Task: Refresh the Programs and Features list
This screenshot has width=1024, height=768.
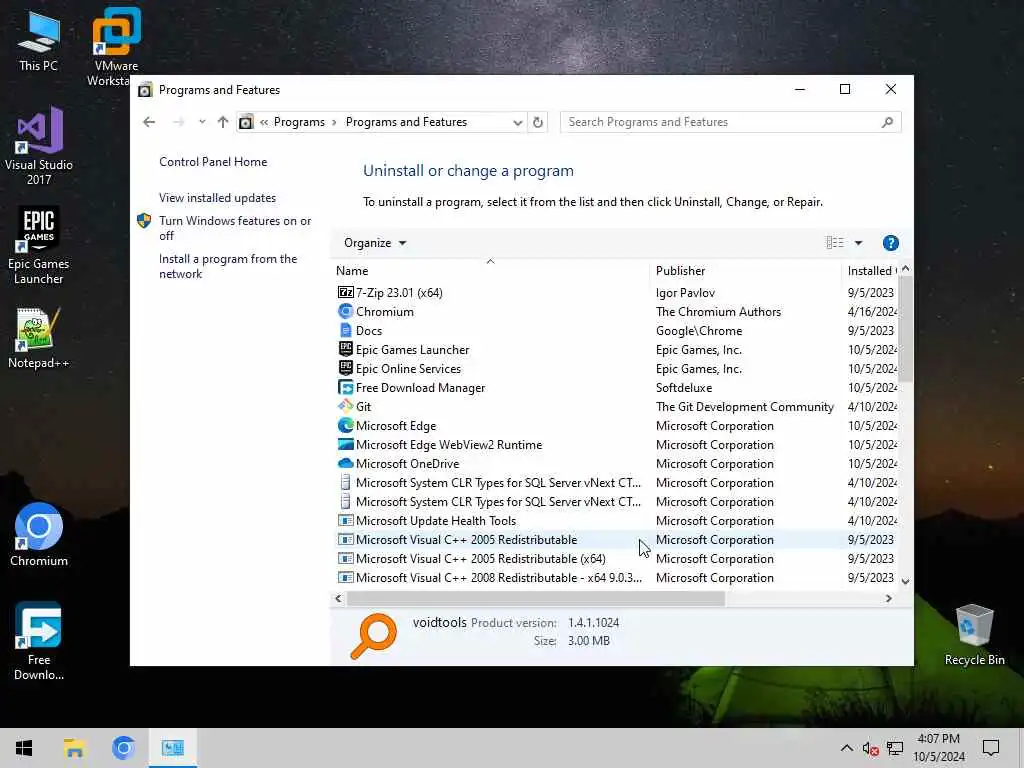Action: coord(537,122)
